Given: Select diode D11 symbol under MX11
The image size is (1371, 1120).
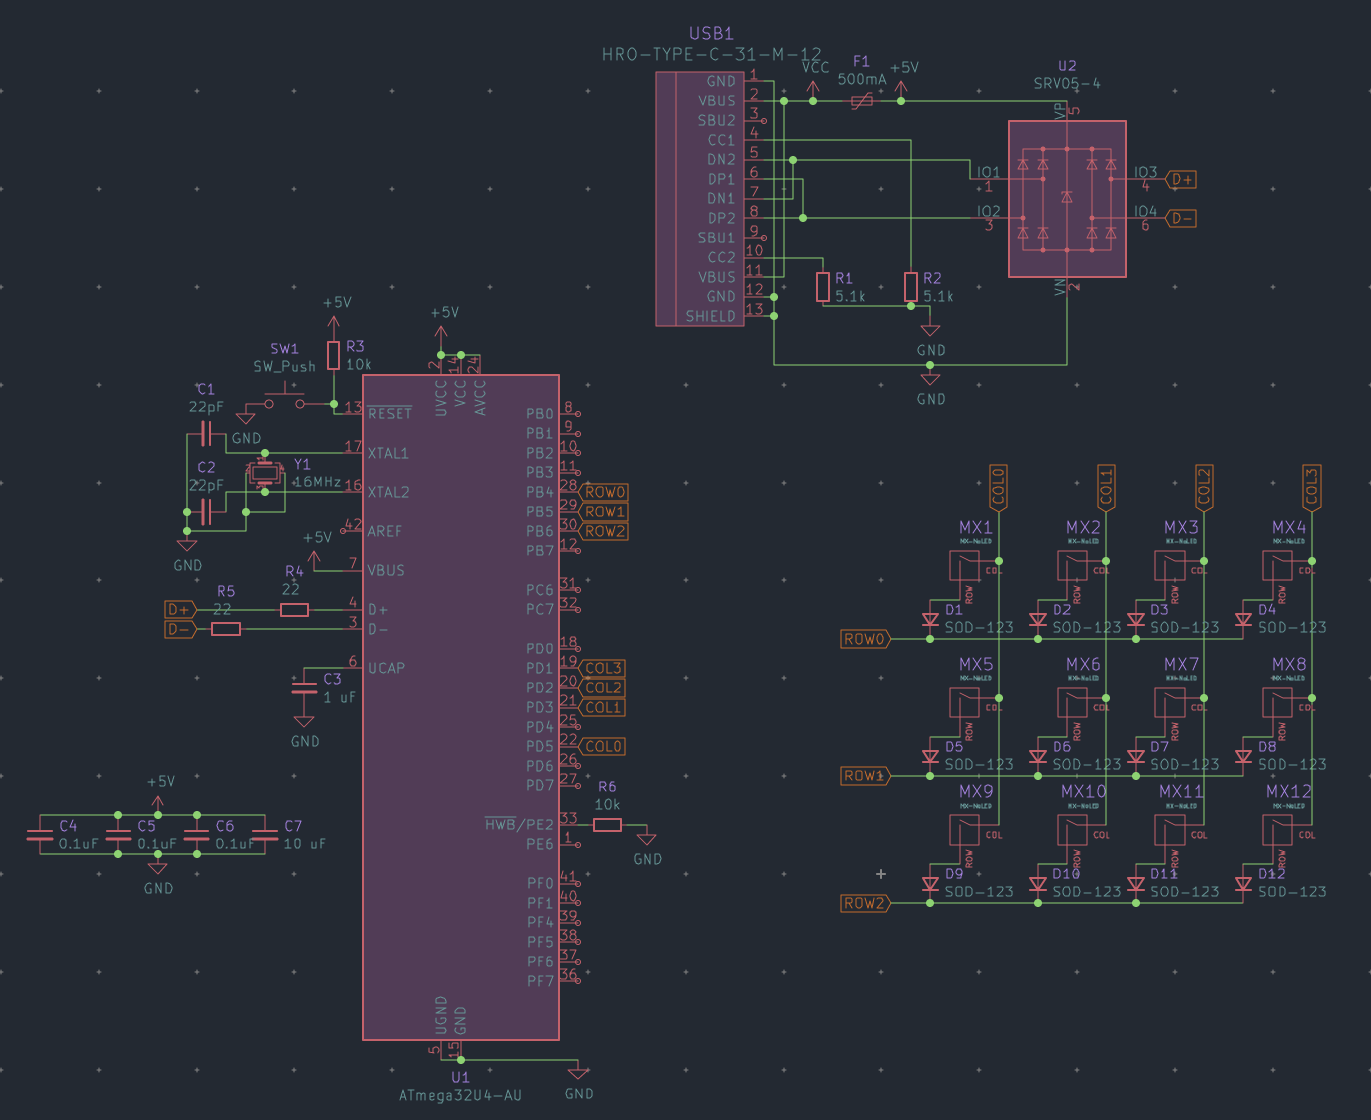Looking at the screenshot, I should click(x=1136, y=884).
